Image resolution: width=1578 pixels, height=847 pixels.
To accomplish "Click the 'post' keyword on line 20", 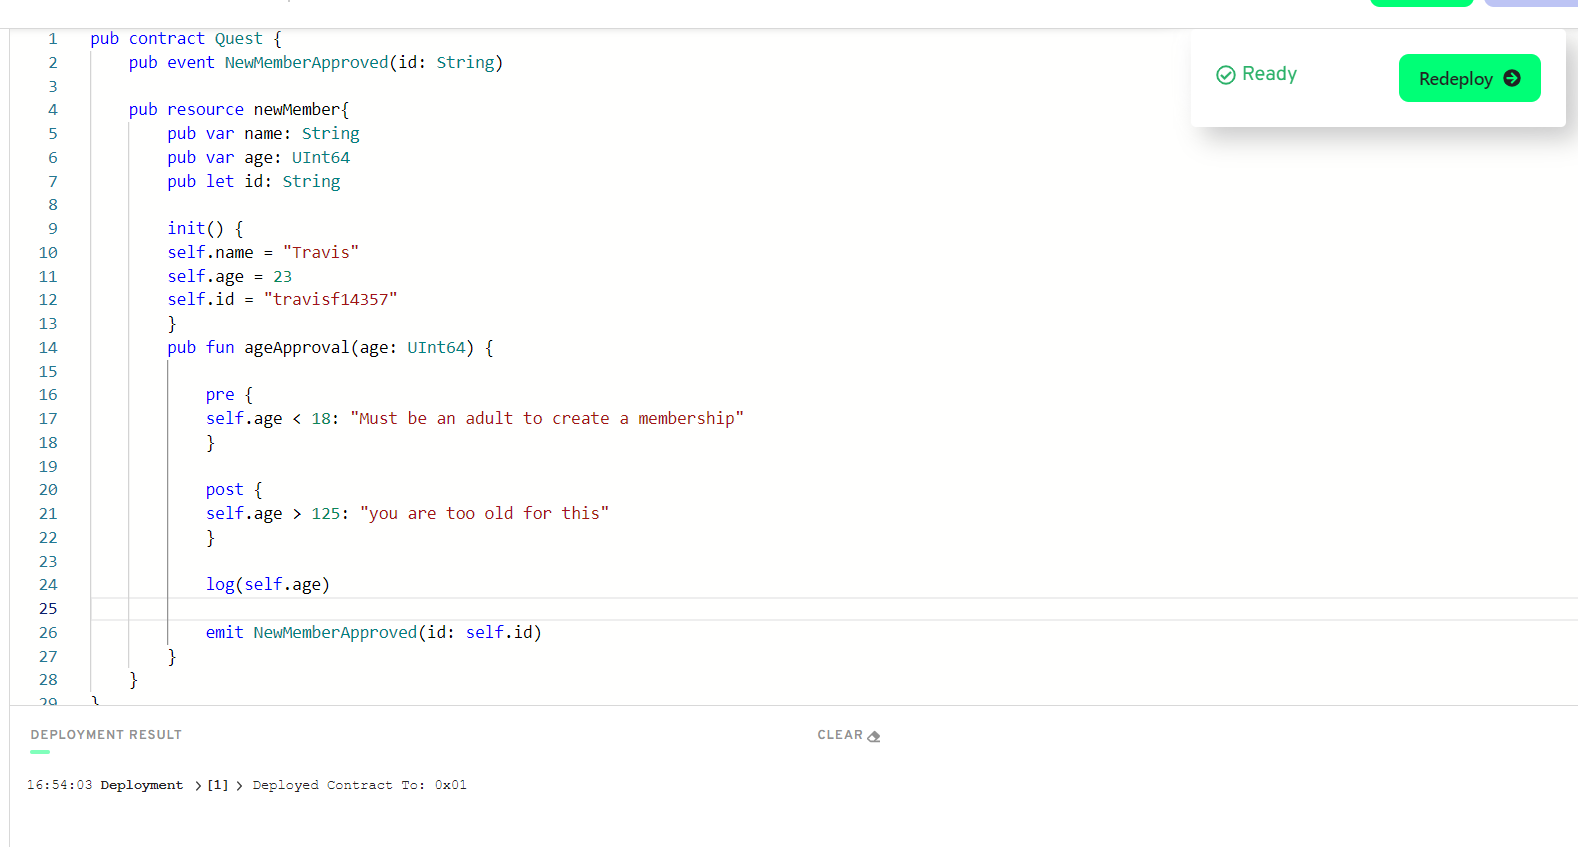I will [x=225, y=490].
